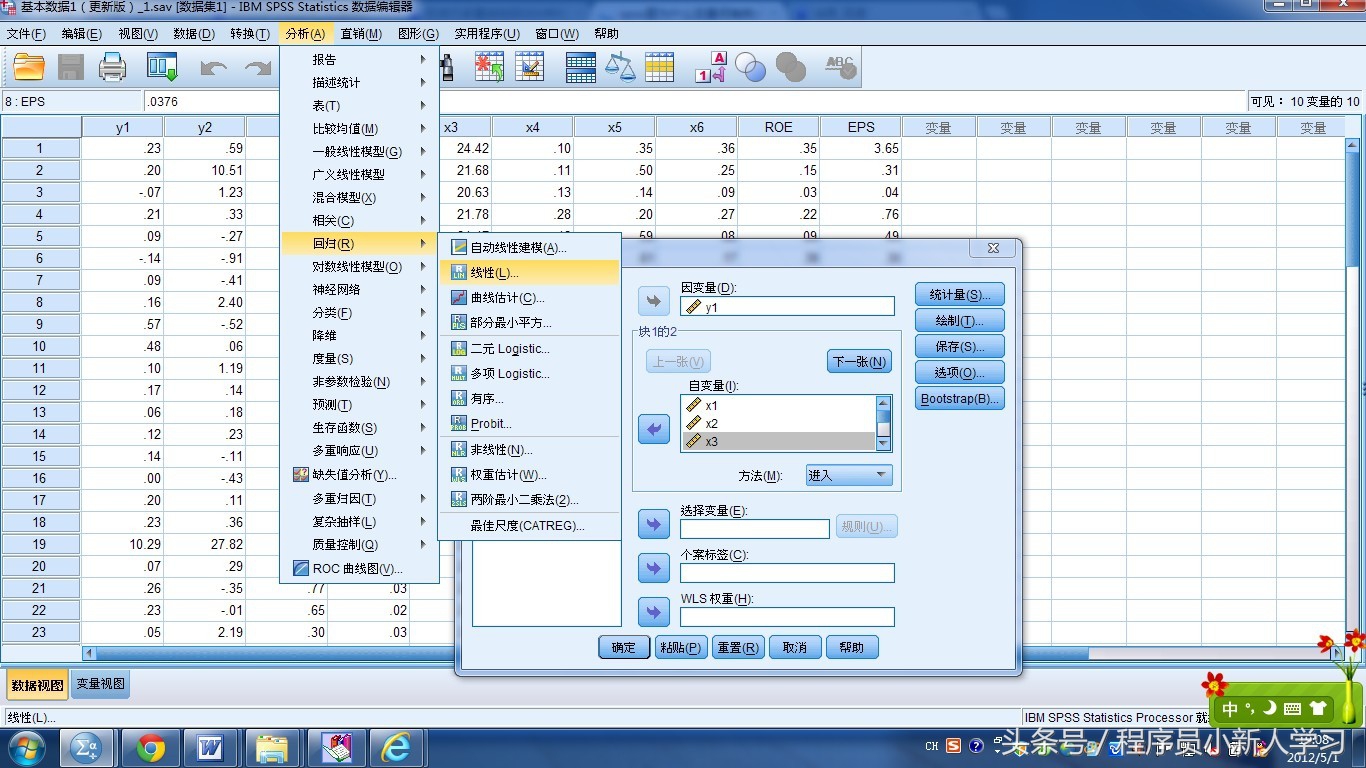Click the left arrow beside independent variables list

coord(654,429)
